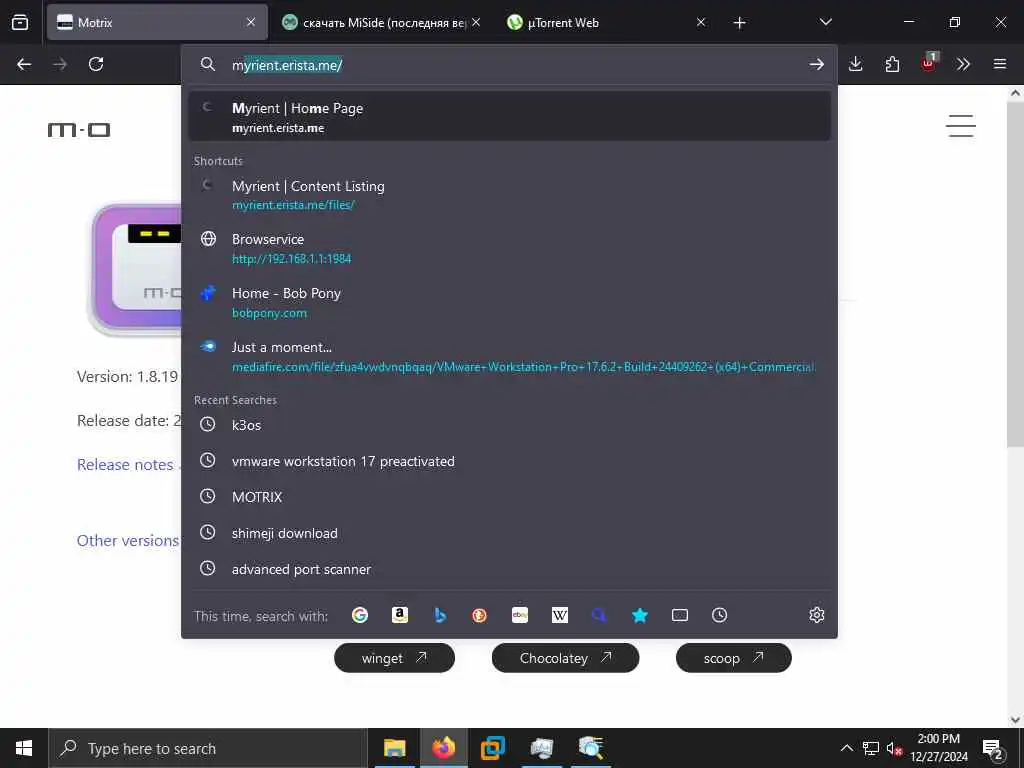The width and height of the screenshot is (1024, 768).
Task: Open the network status tray icon
Action: tap(871, 748)
